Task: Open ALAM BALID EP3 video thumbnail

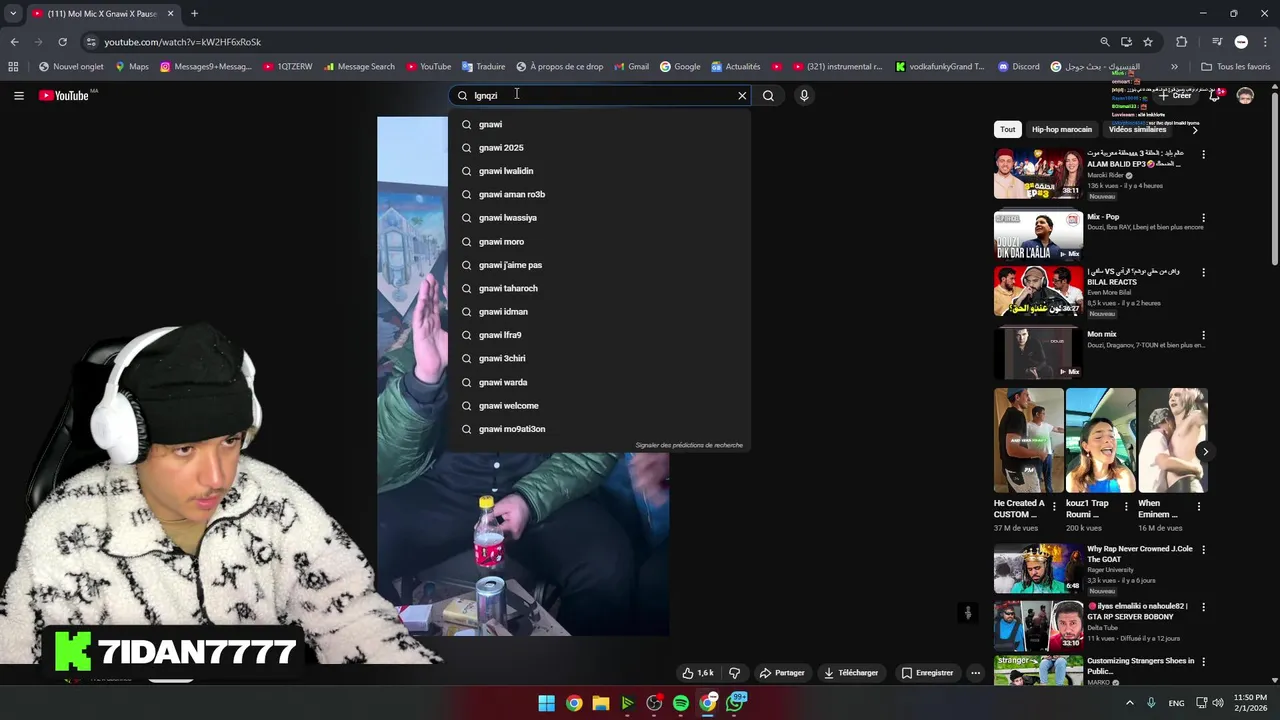Action: [x=1038, y=173]
